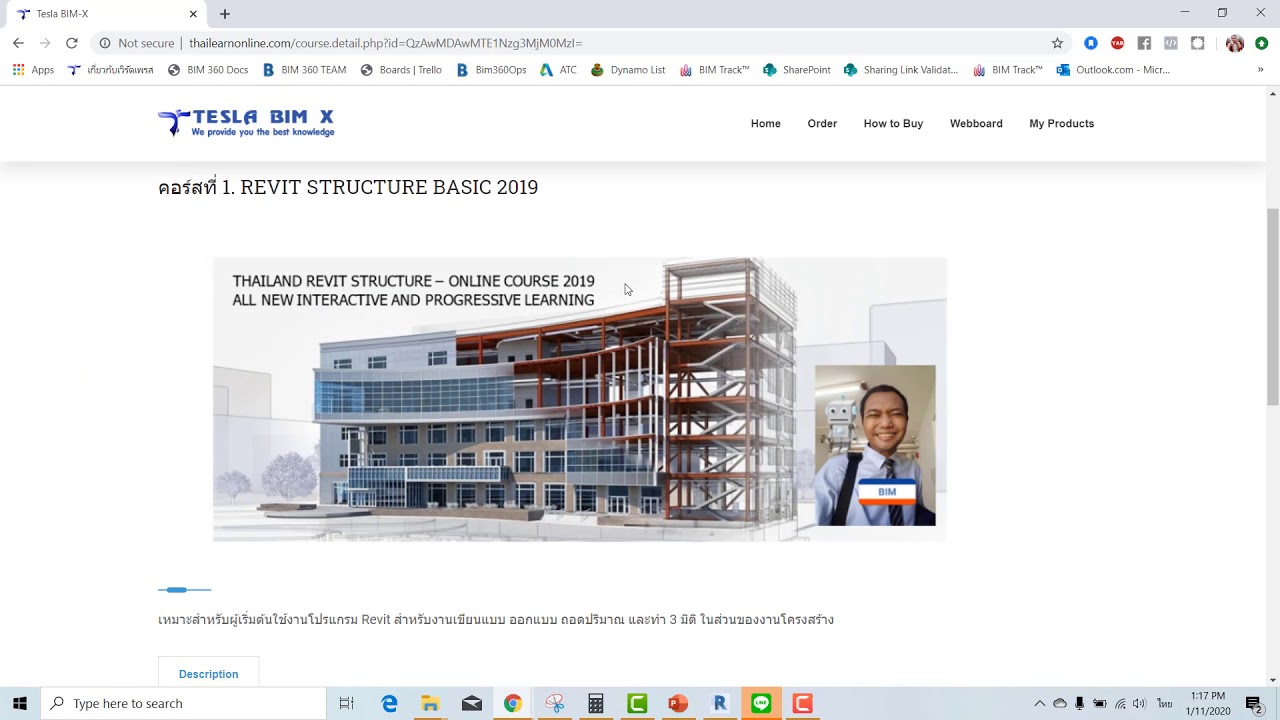The width and height of the screenshot is (1280, 720).
Task: Click the page vertical scrollbar thumb
Action: point(1273,305)
